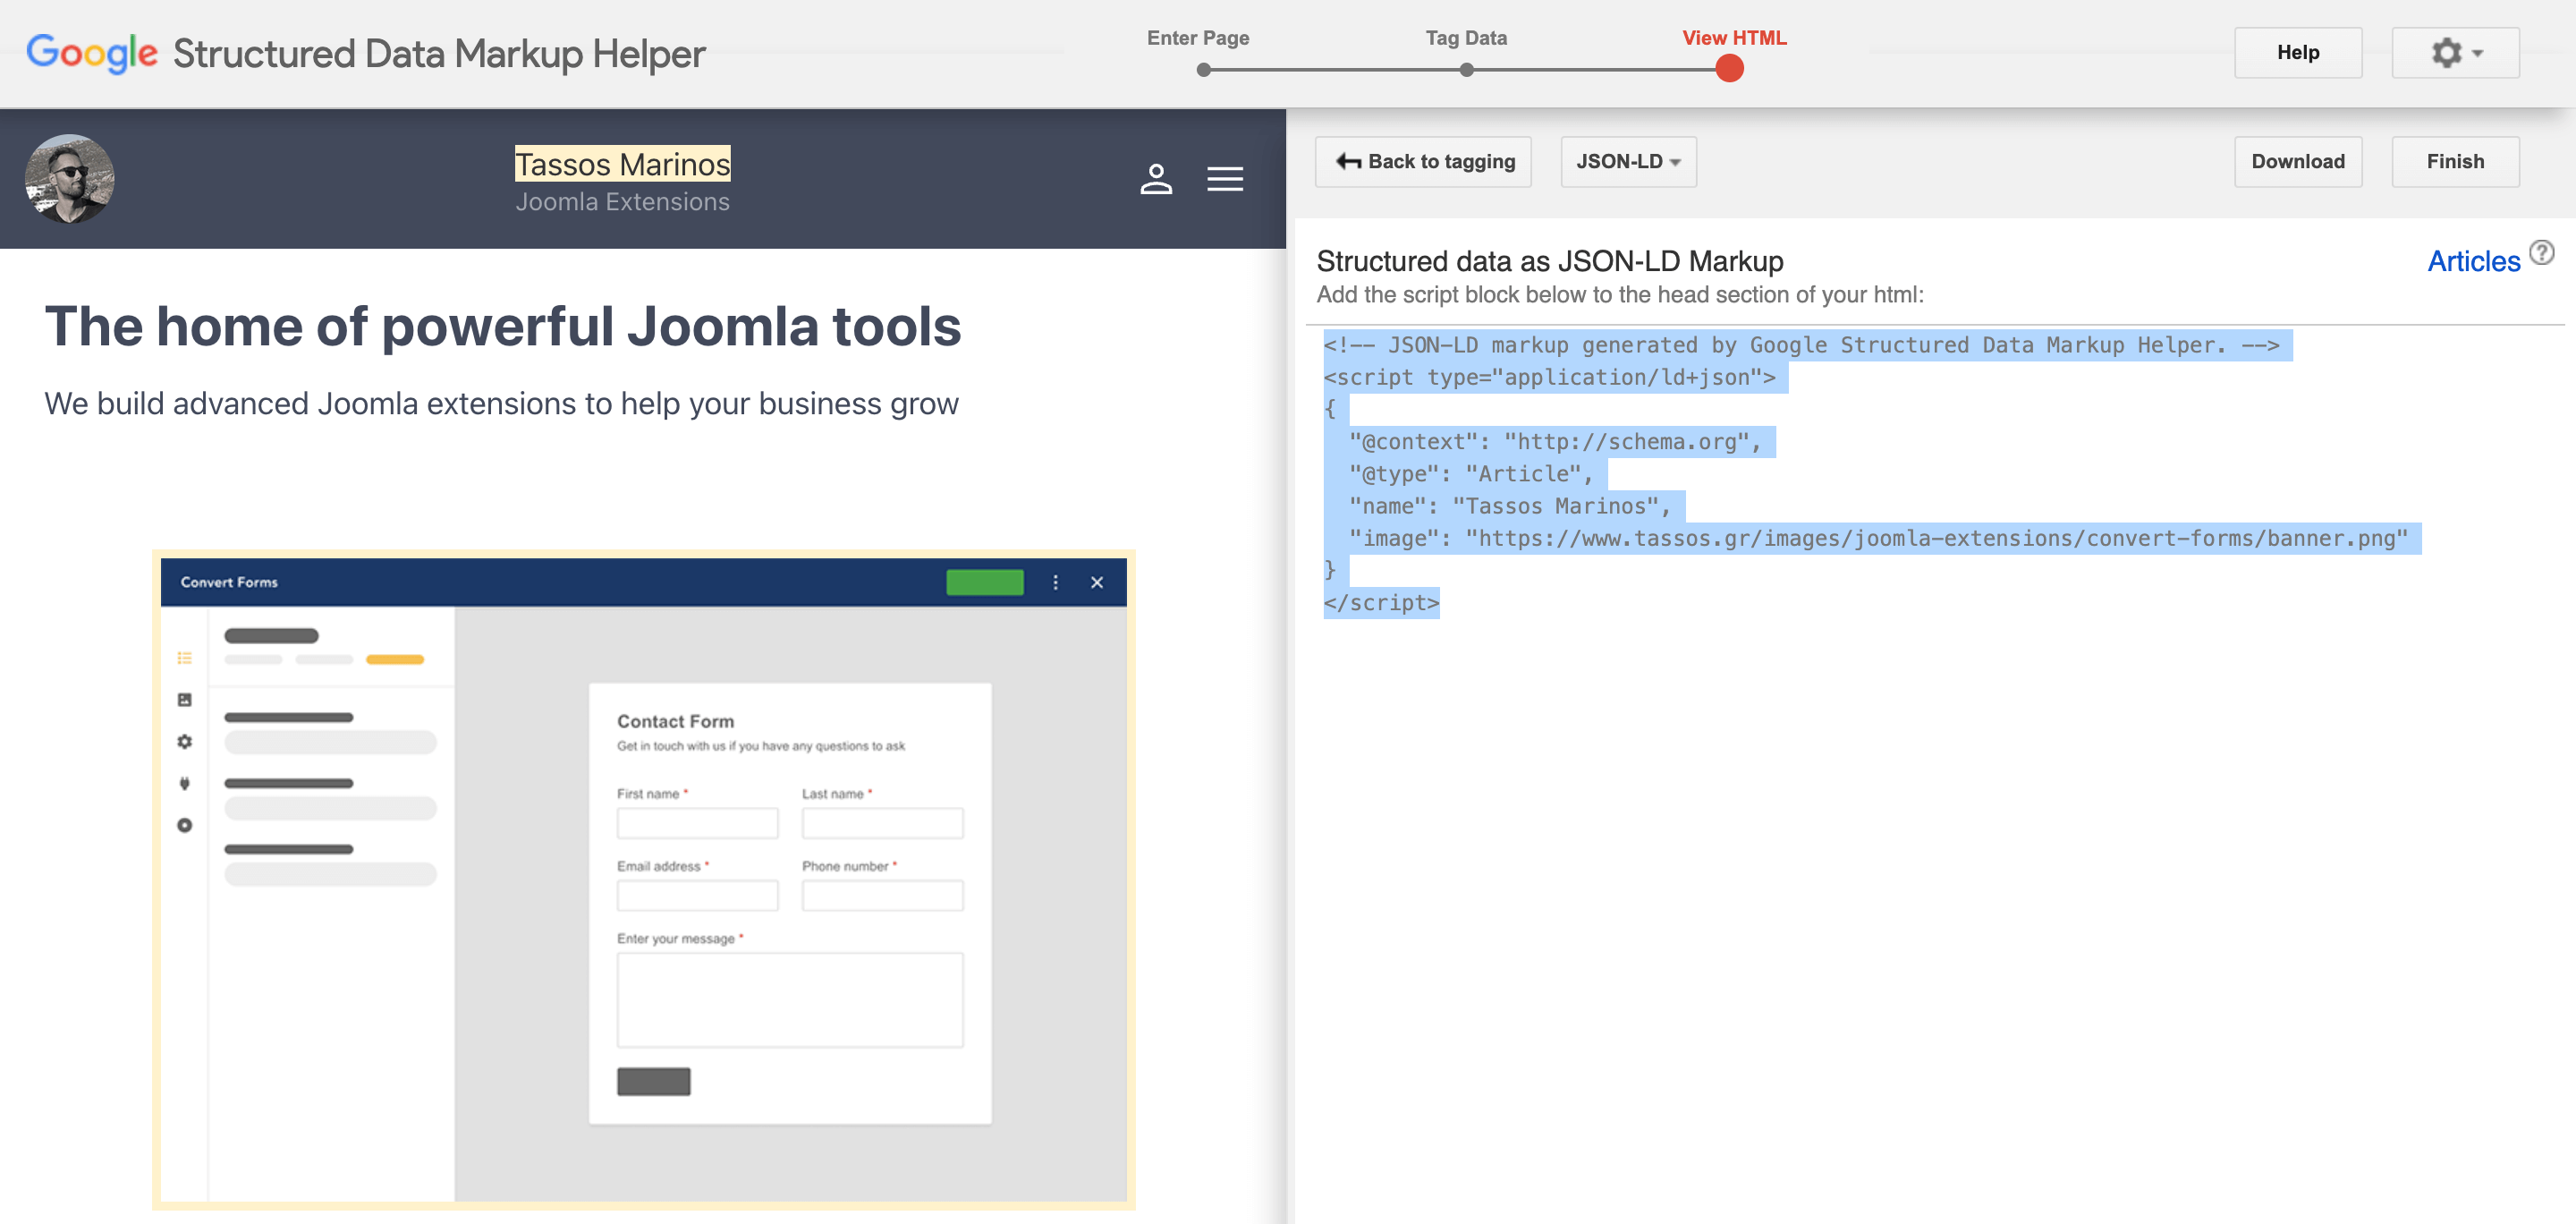
Task: Click the Last name field in banner
Action: (882, 823)
